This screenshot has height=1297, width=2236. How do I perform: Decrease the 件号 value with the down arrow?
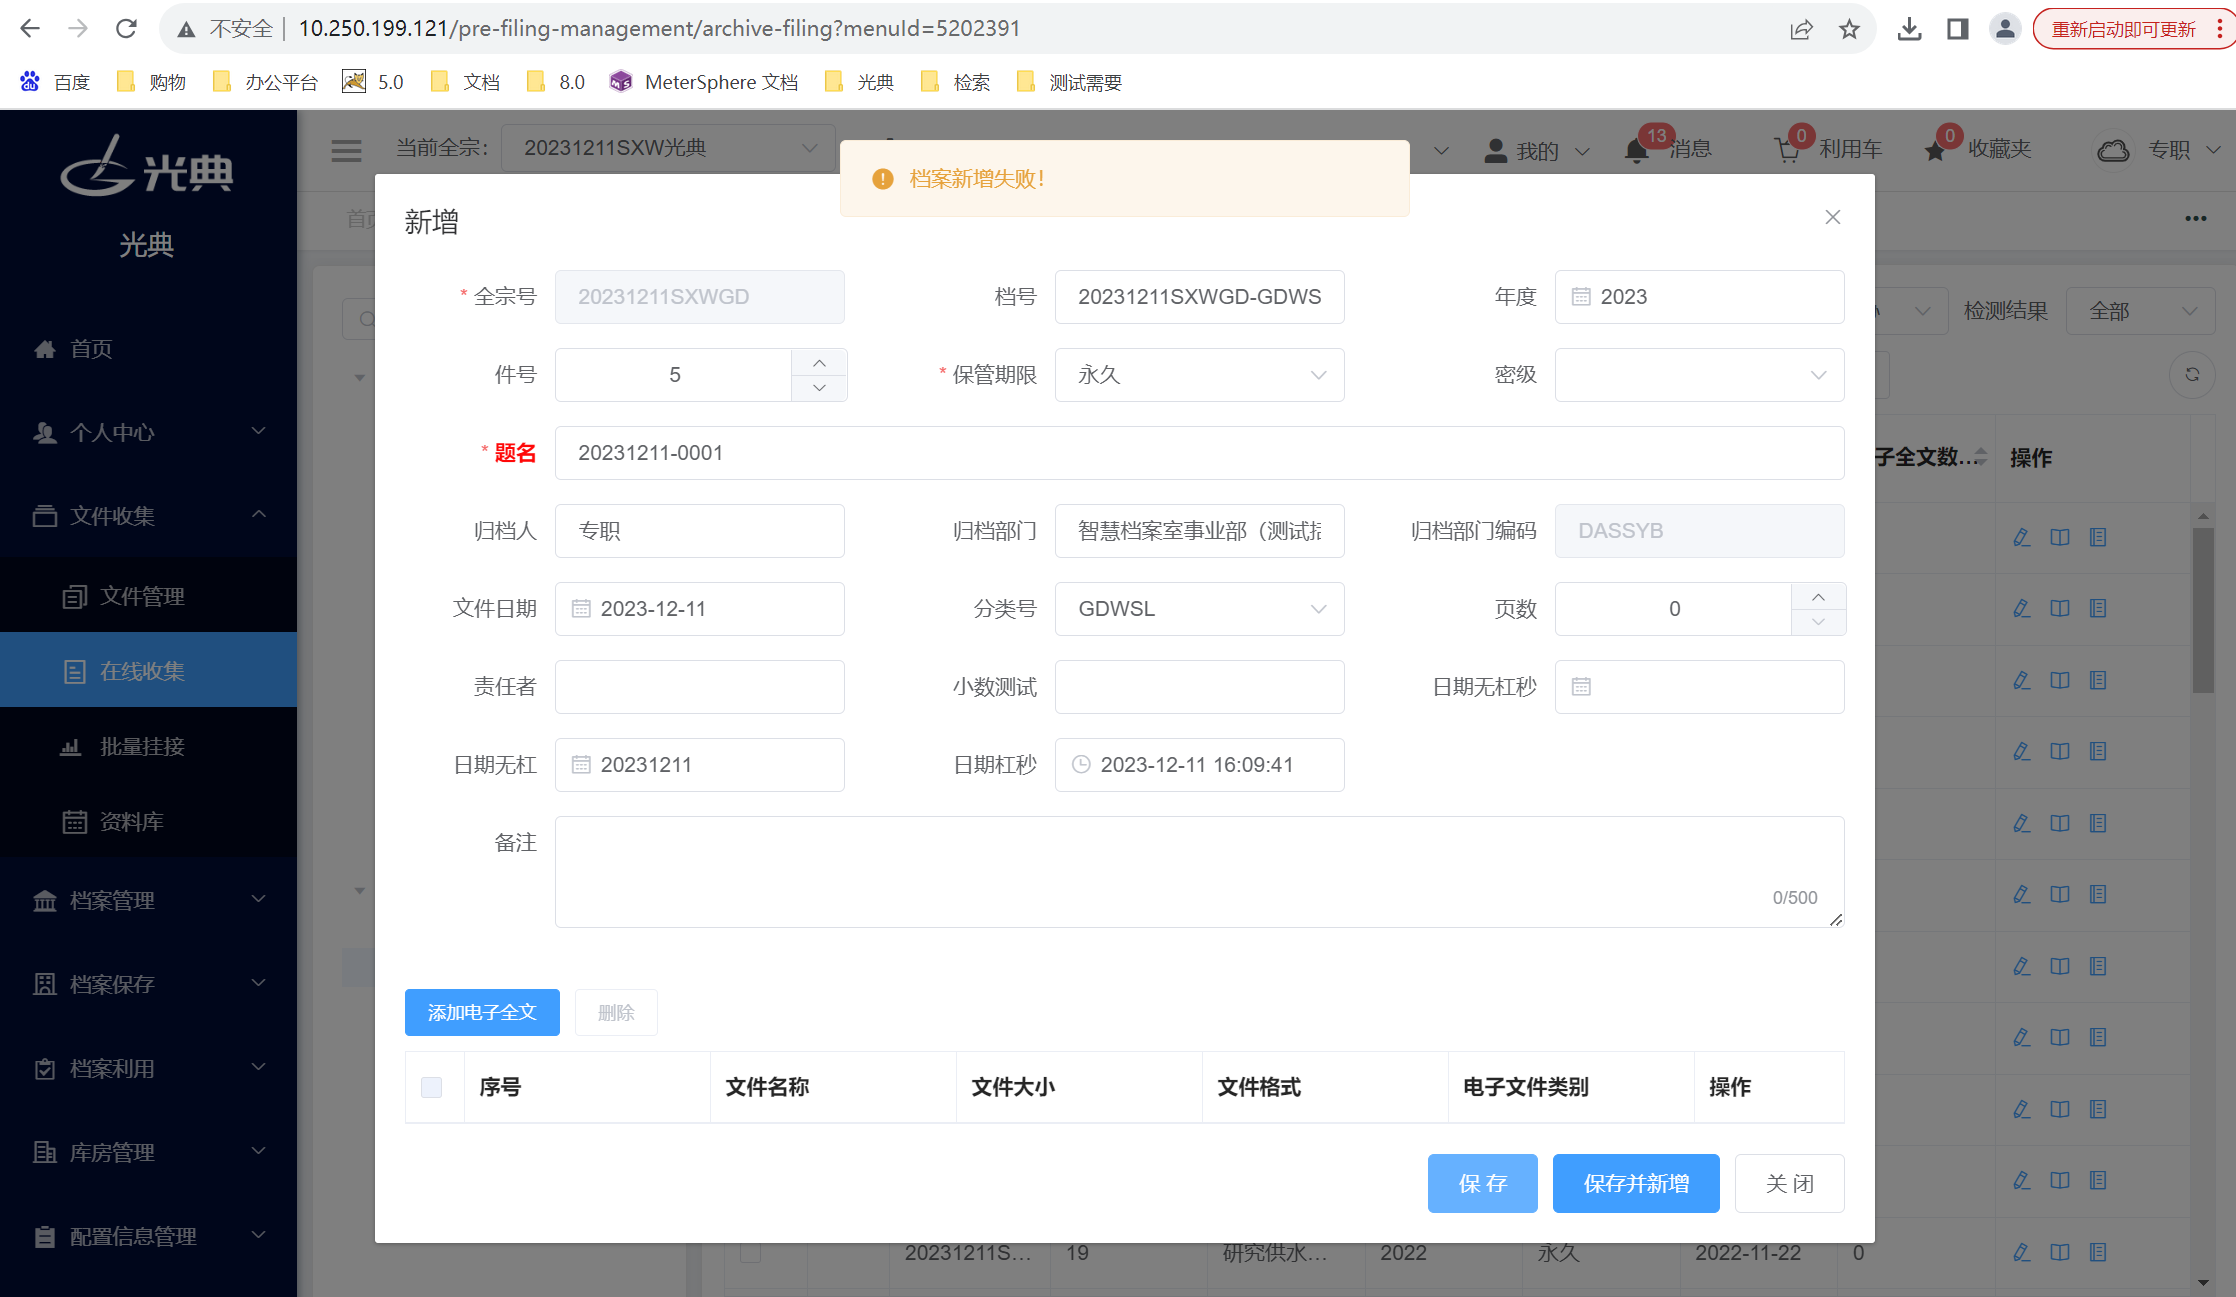point(819,388)
